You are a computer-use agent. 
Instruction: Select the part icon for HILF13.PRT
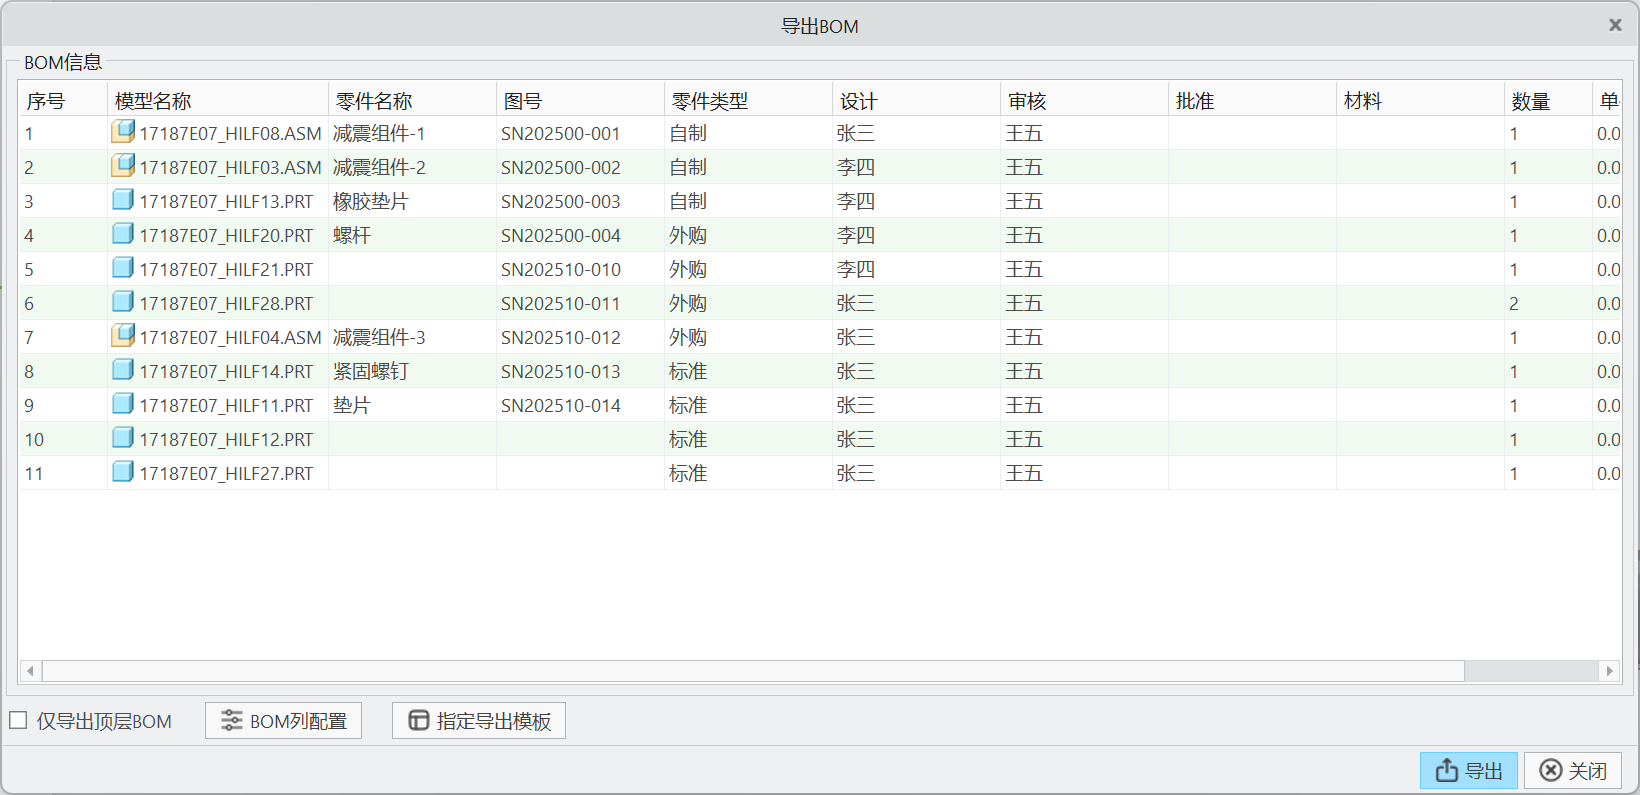[123, 200]
